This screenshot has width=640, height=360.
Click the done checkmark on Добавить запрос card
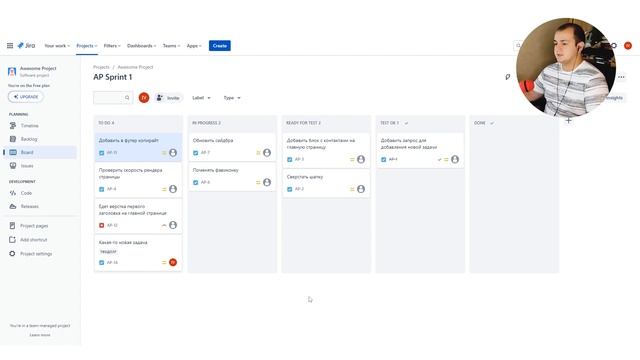[x=440, y=160]
